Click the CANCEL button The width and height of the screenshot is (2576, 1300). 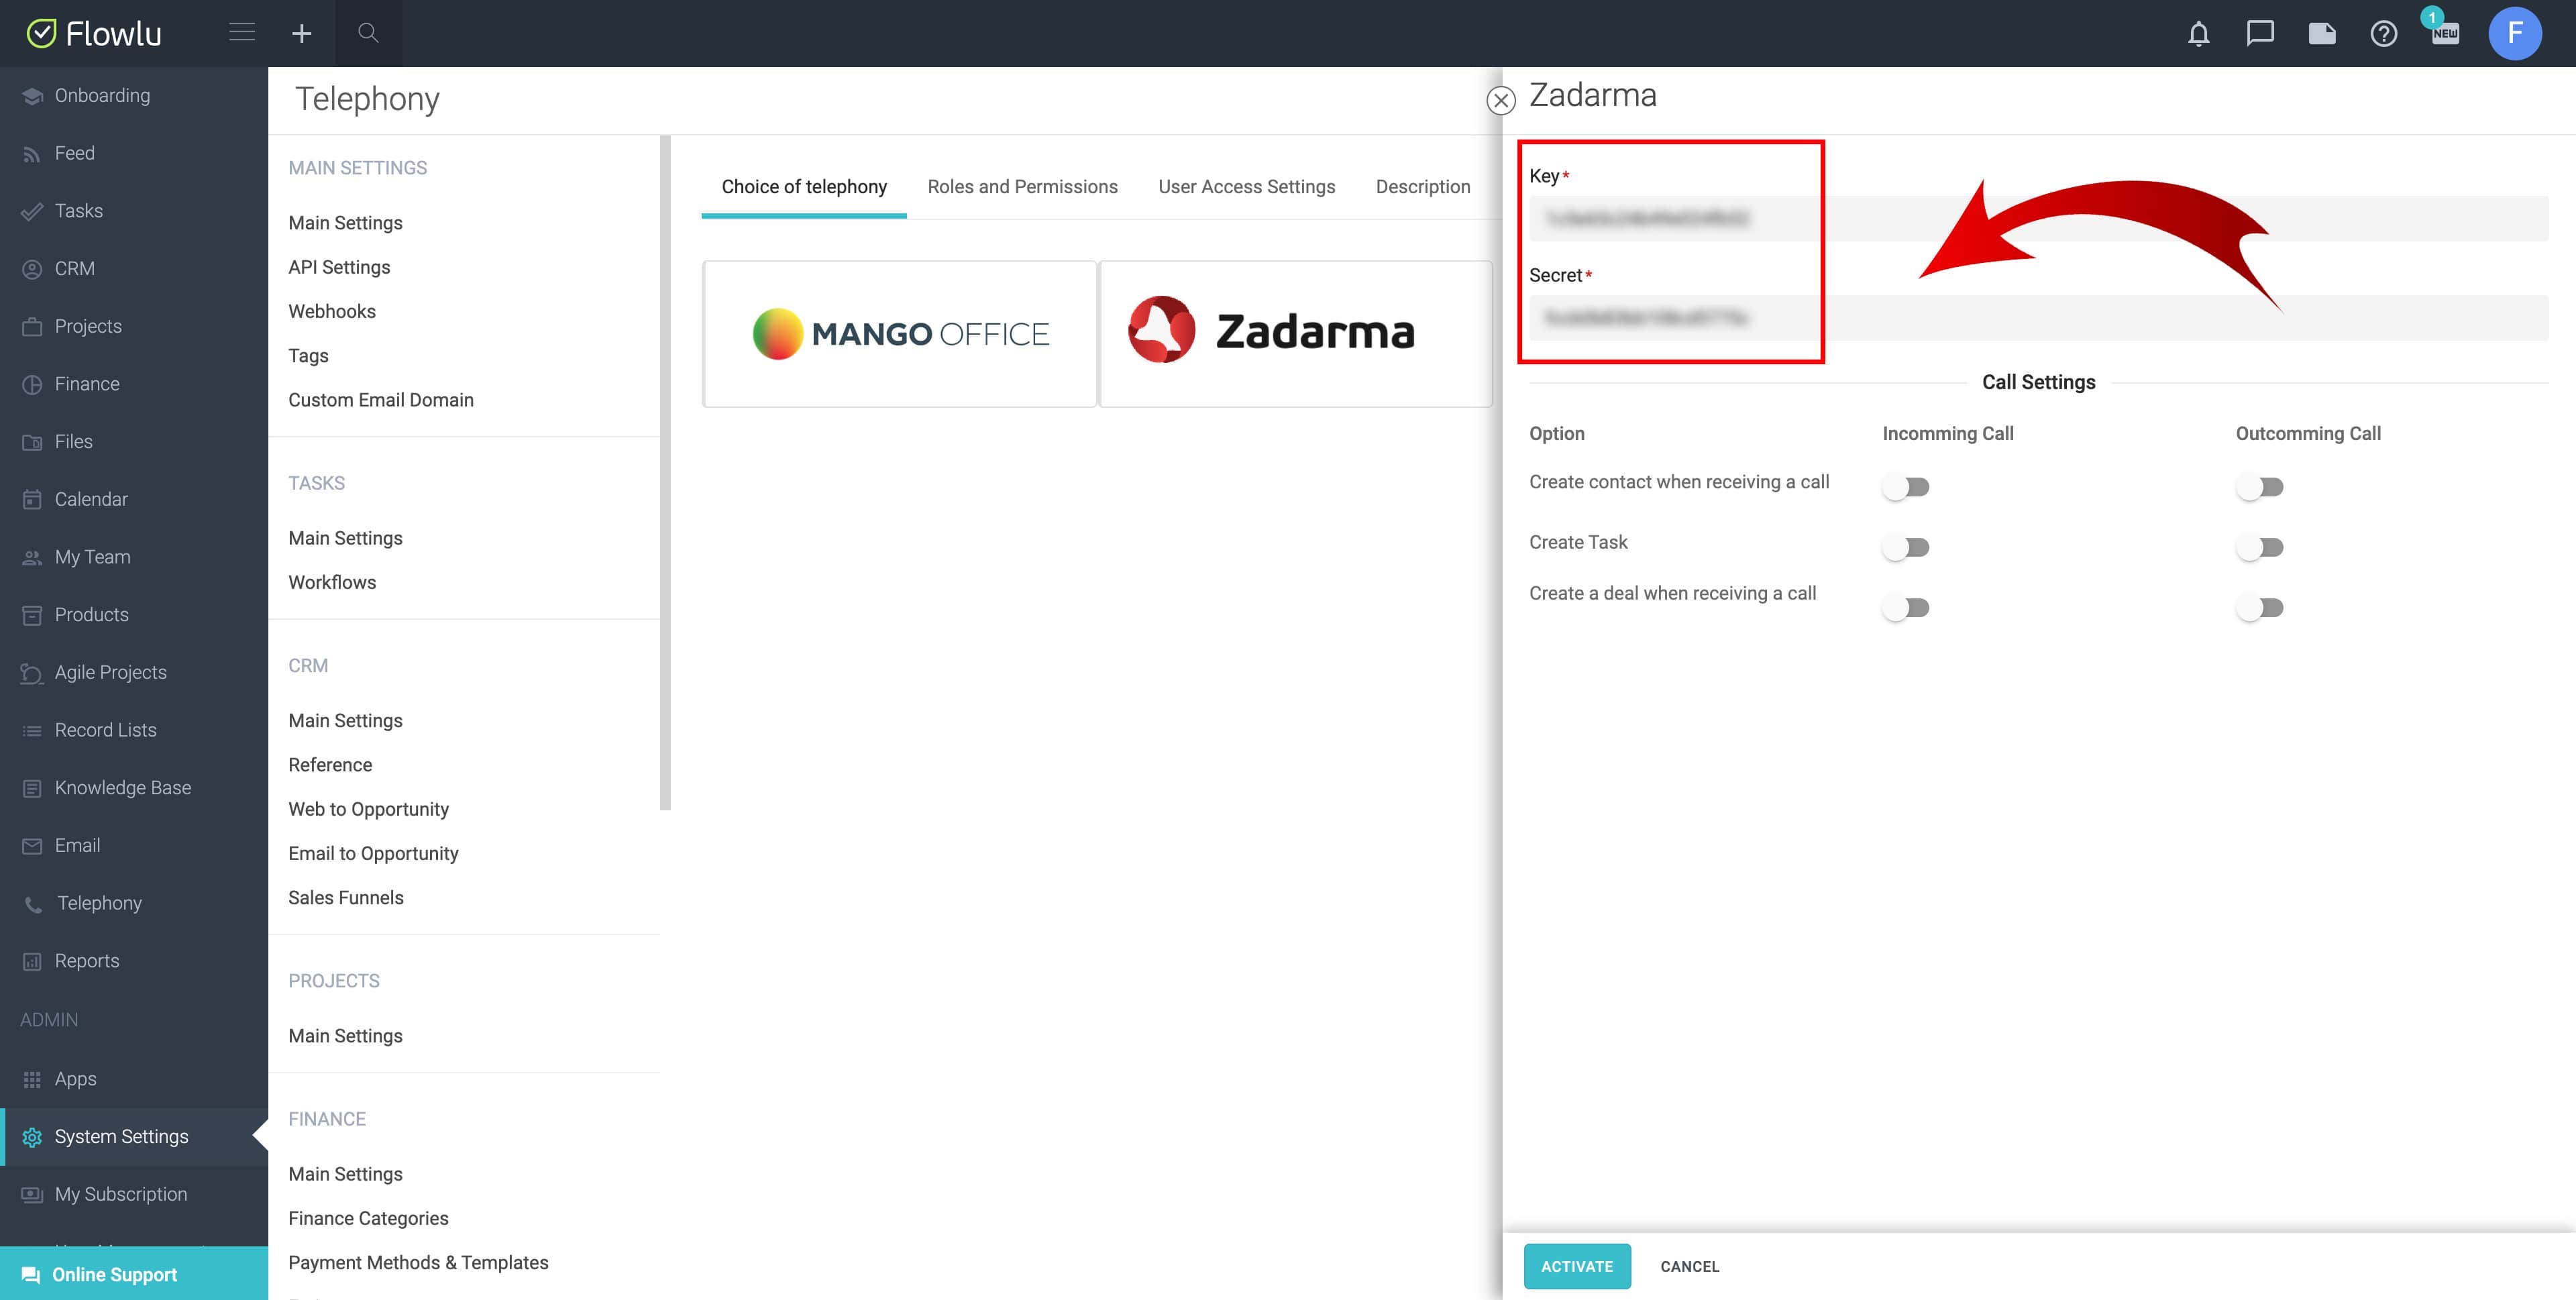tap(1689, 1265)
